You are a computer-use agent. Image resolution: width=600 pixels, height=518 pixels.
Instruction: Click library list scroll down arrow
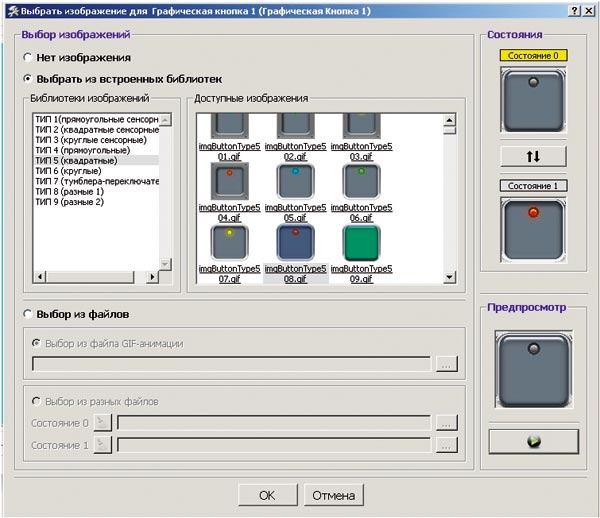[x=165, y=264]
